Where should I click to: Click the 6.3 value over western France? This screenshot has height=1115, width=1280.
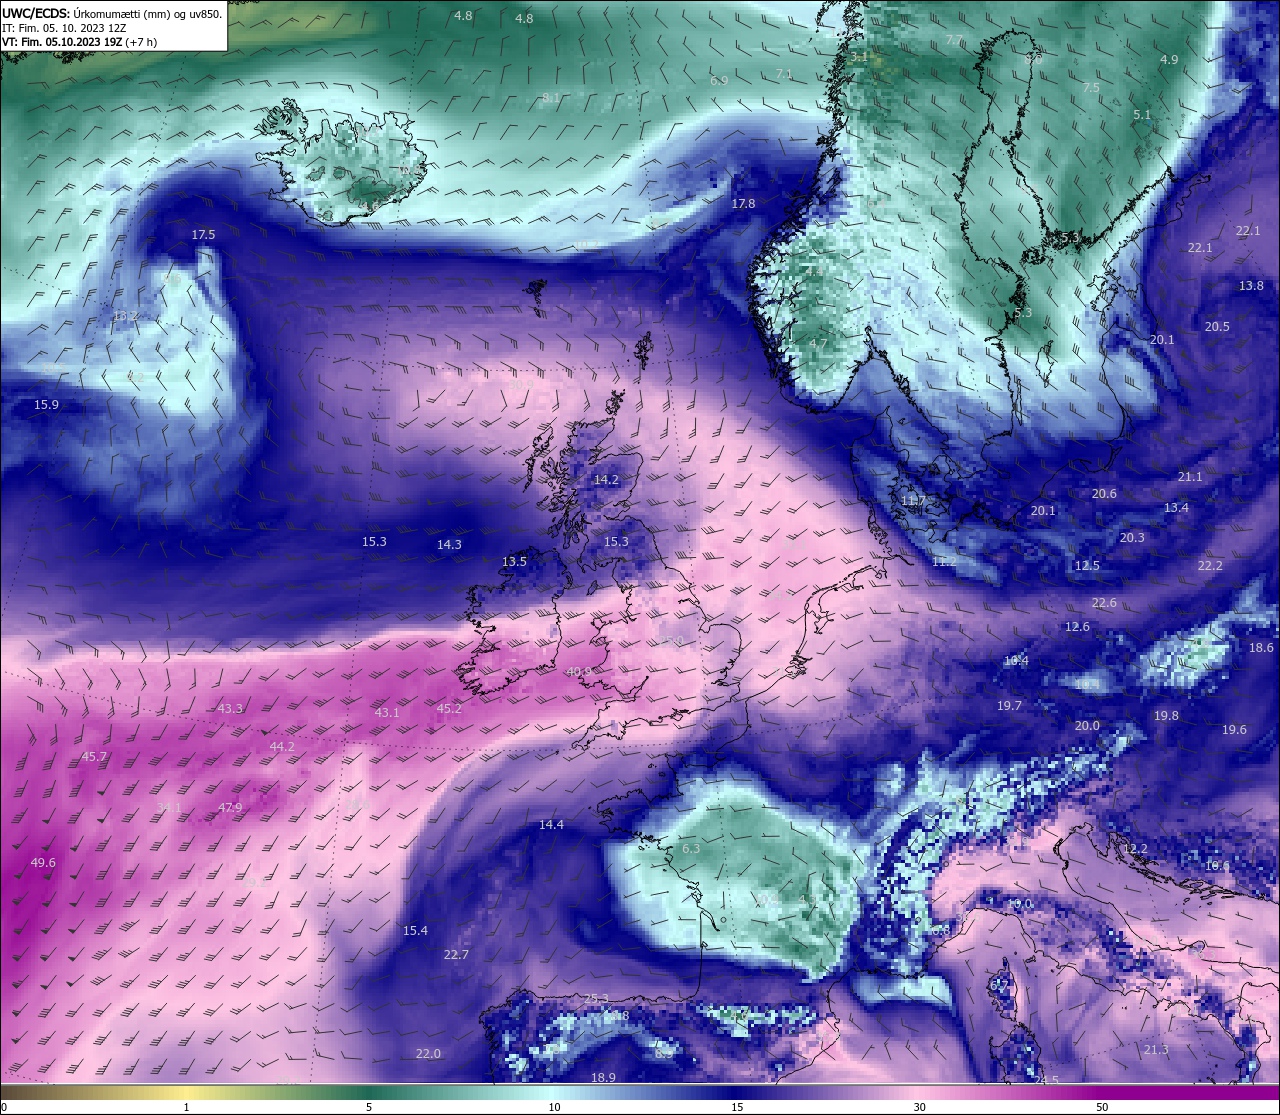click(x=691, y=848)
